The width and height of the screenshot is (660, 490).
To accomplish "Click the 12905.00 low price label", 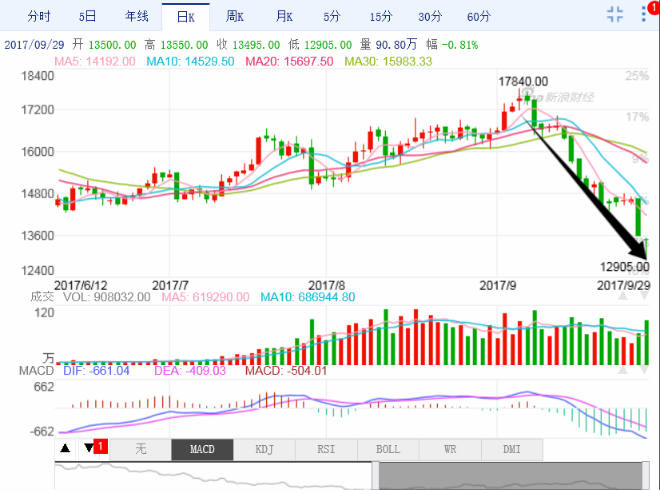I will click(625, 267).
